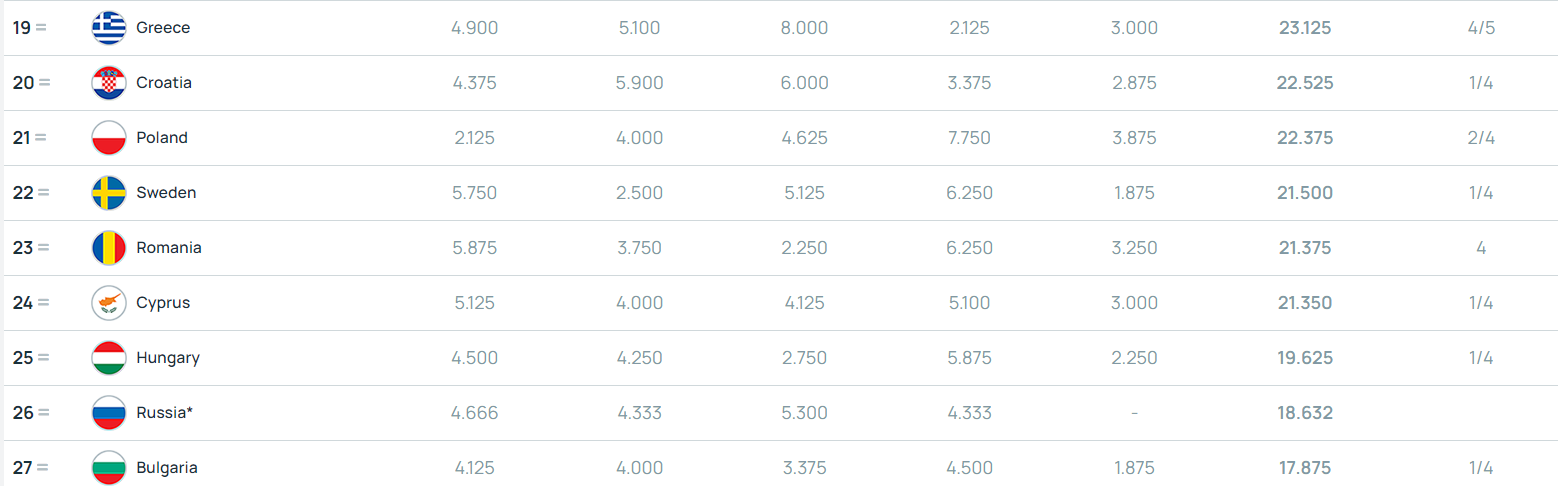Click the Bulgaria flag icon
Viewport: 1558px width, 486px height.
point(108,468)
